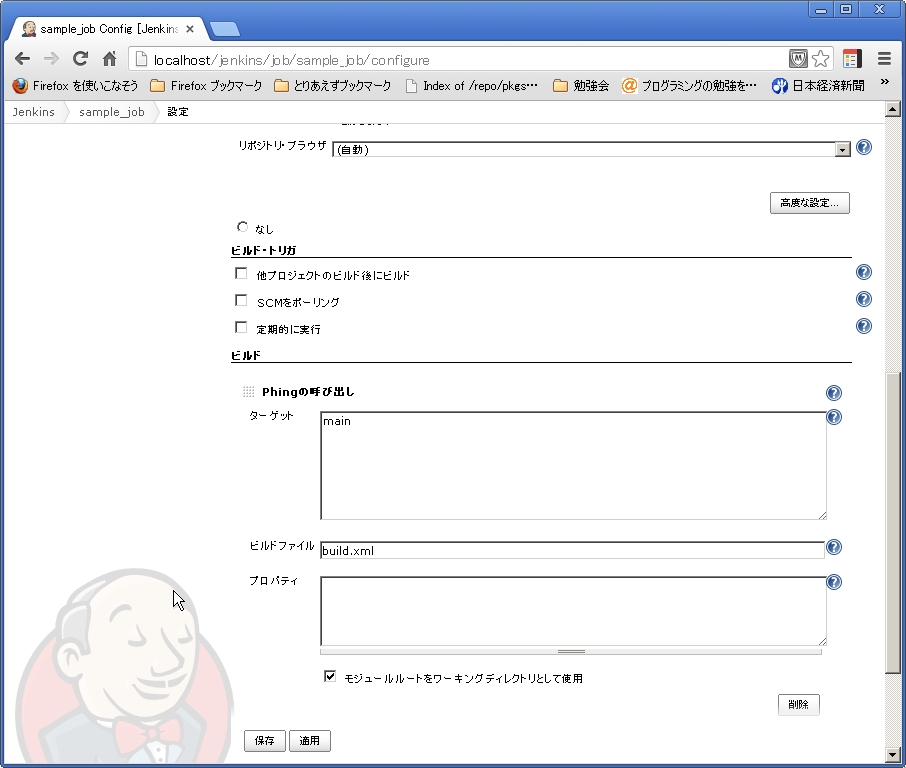The width and height of the screenshot is (906, 768).
Task: Click the 設定 breadcrumb
Action: point(178,112)
